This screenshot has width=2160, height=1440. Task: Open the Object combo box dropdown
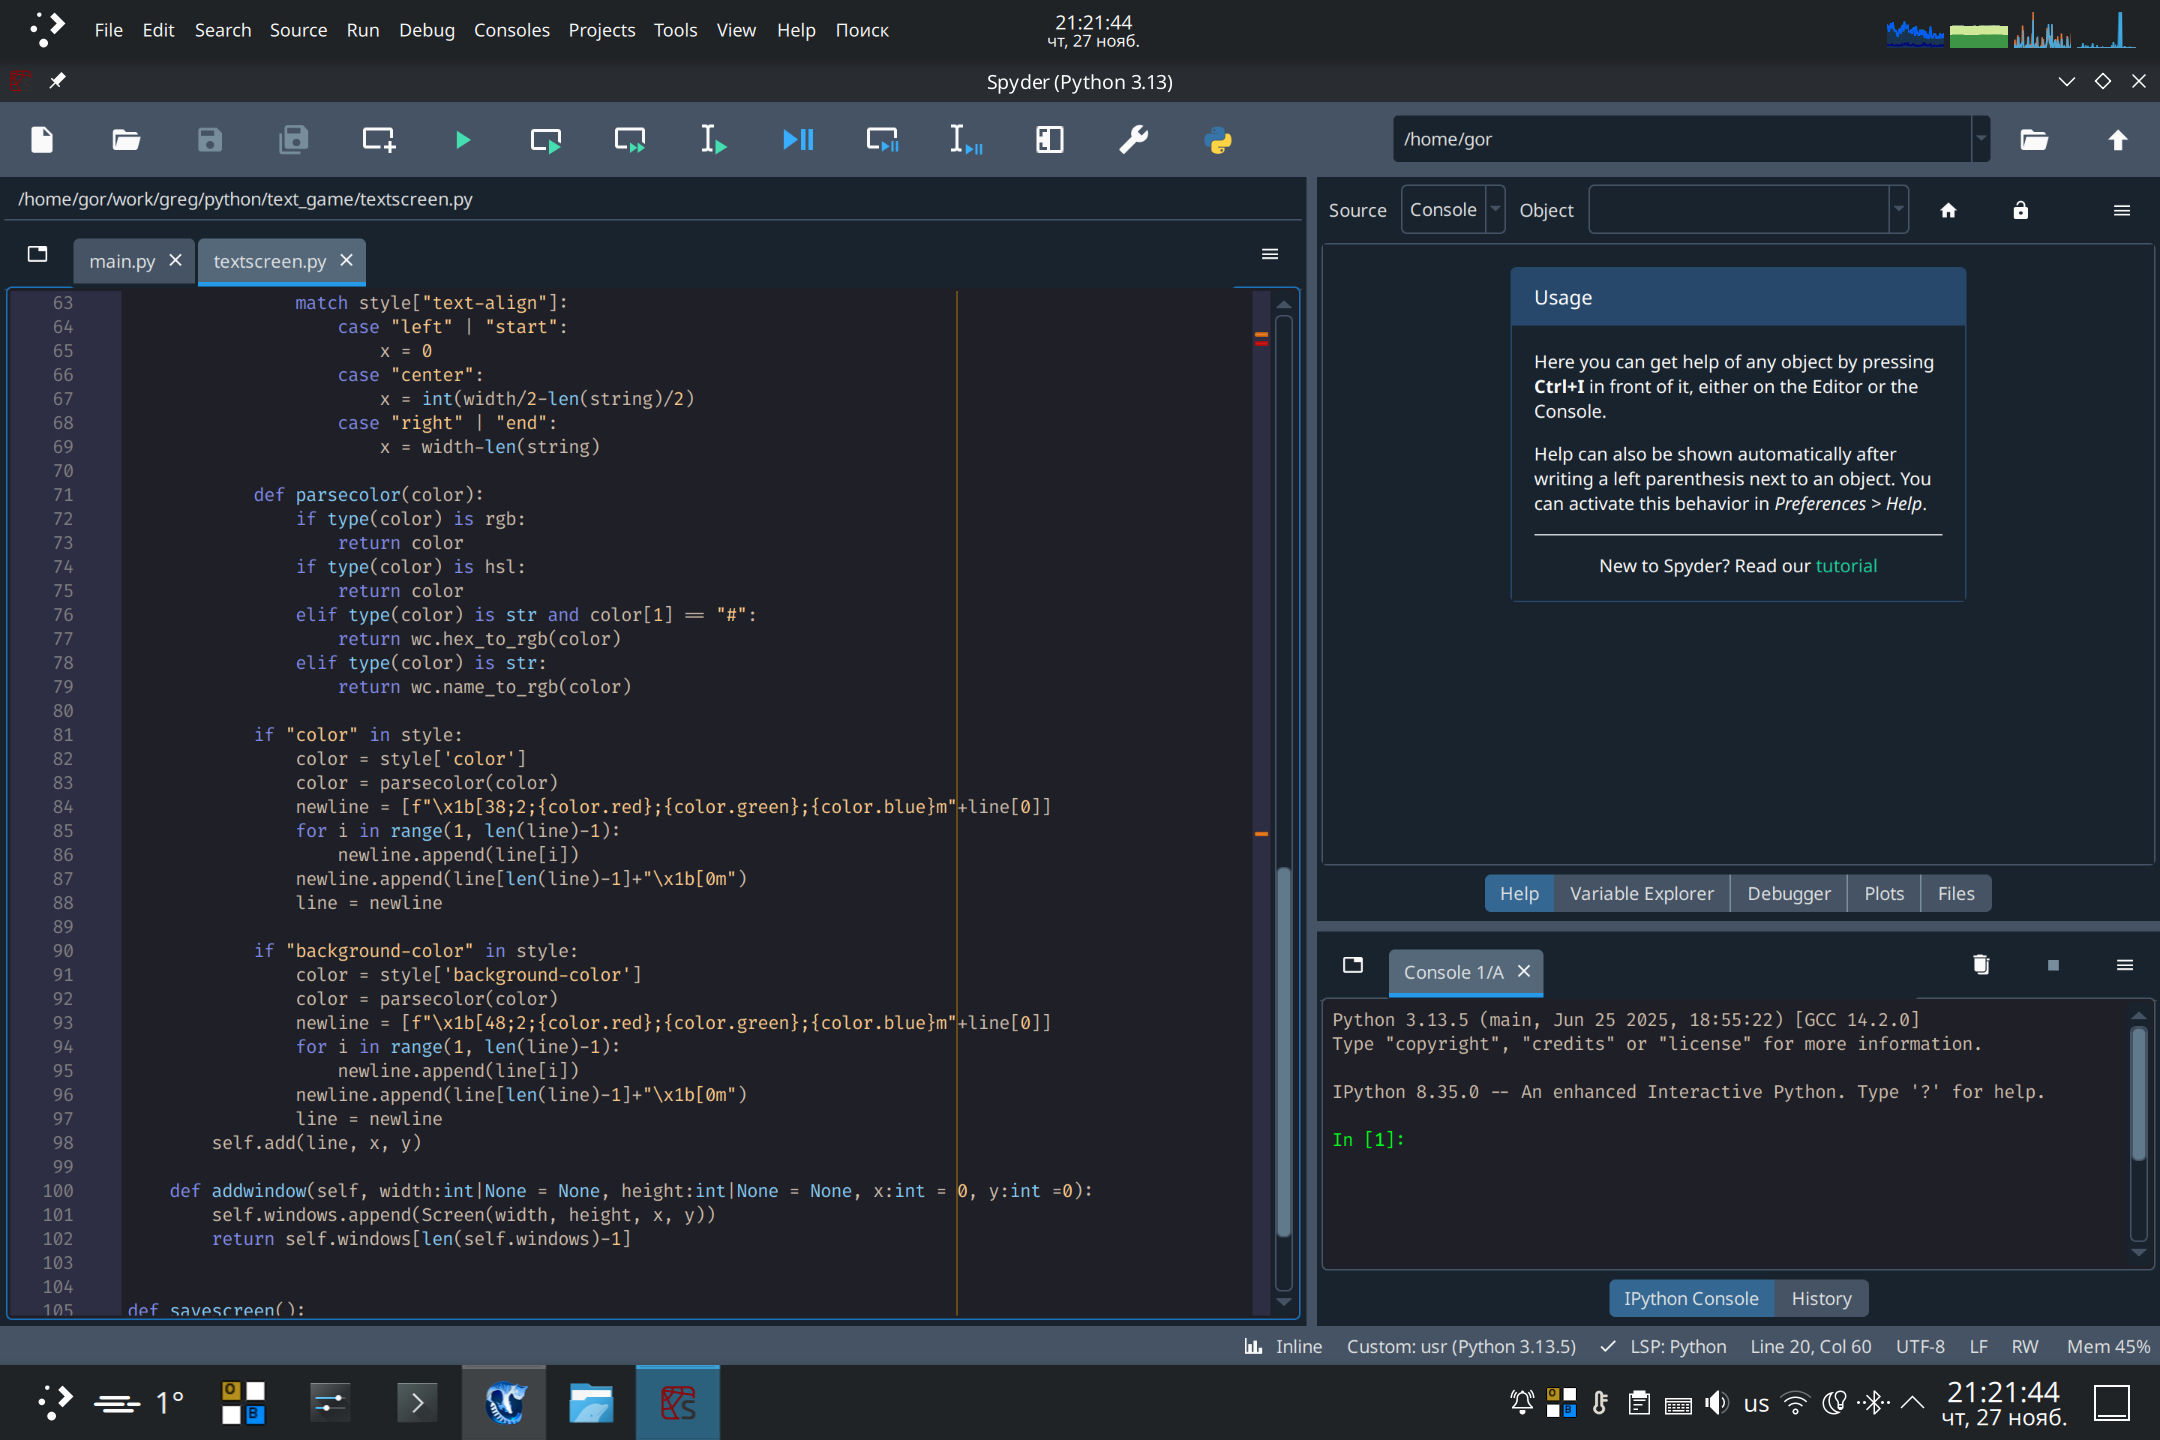tap(1898, 210)
